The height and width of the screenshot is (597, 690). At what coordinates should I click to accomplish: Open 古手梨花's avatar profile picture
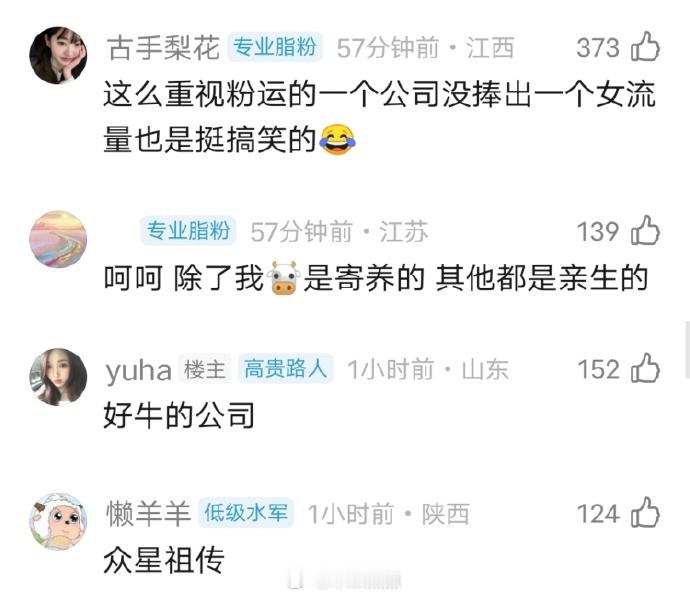click(58, 55)
